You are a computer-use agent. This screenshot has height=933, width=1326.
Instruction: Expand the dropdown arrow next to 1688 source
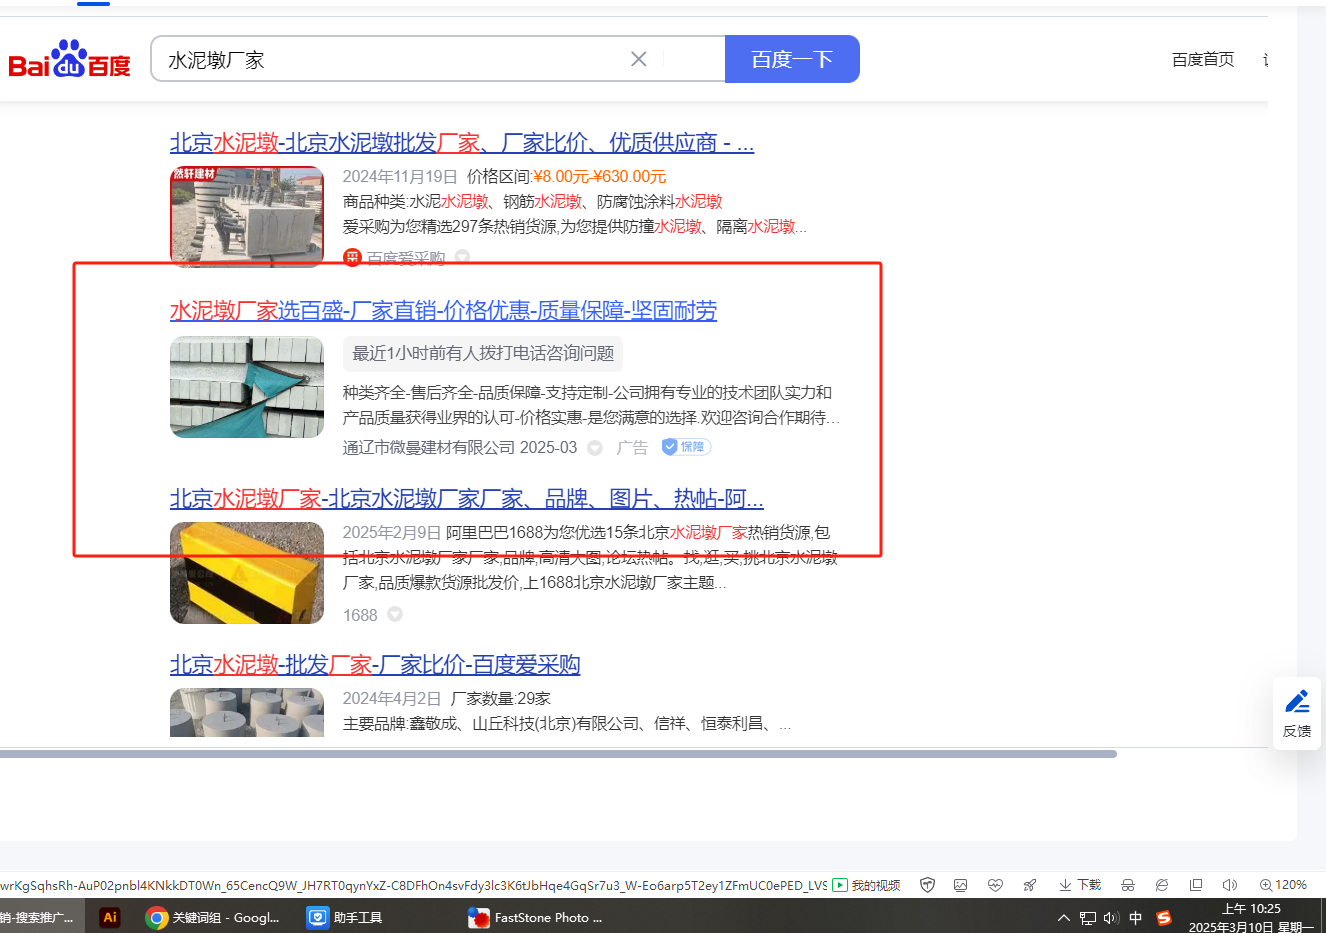click(395, 615)
